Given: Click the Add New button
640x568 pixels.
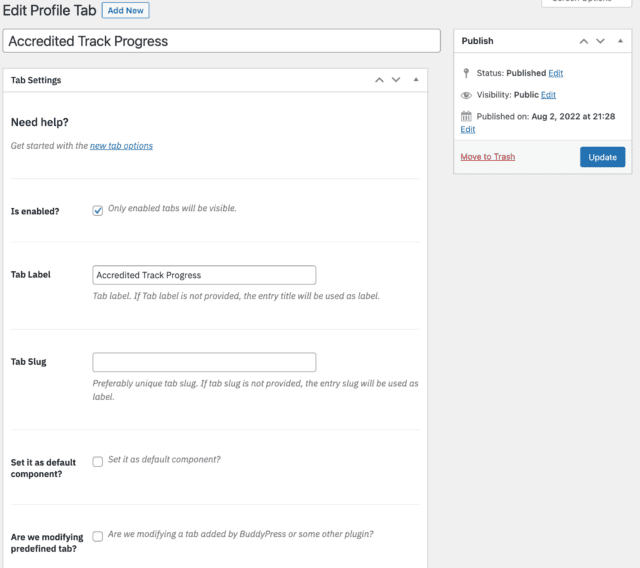Looking at the screenshot, I should pos(125,10).
